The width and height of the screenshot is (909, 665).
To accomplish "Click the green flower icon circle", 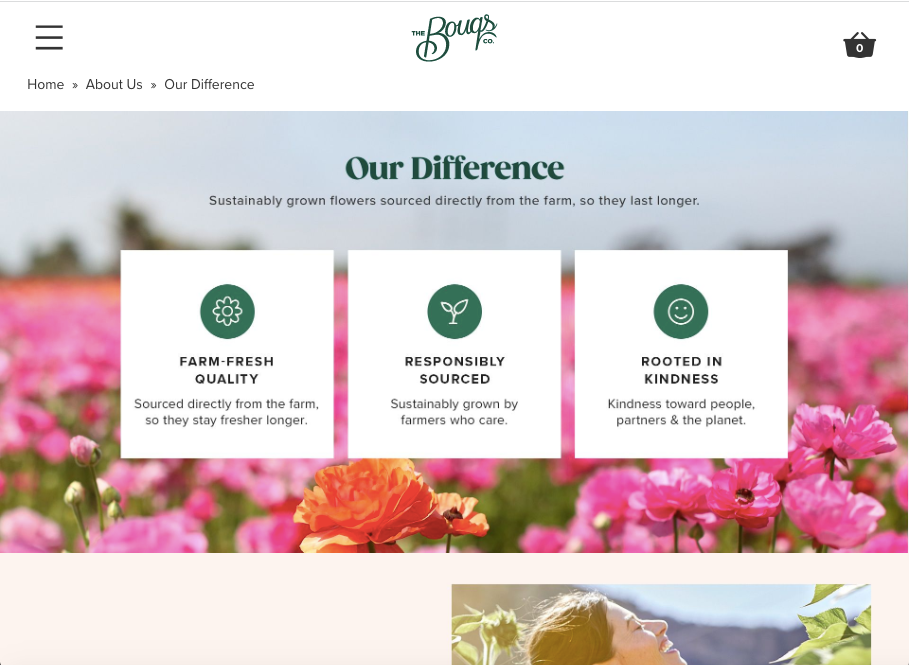I will click(x=227, y=311).
